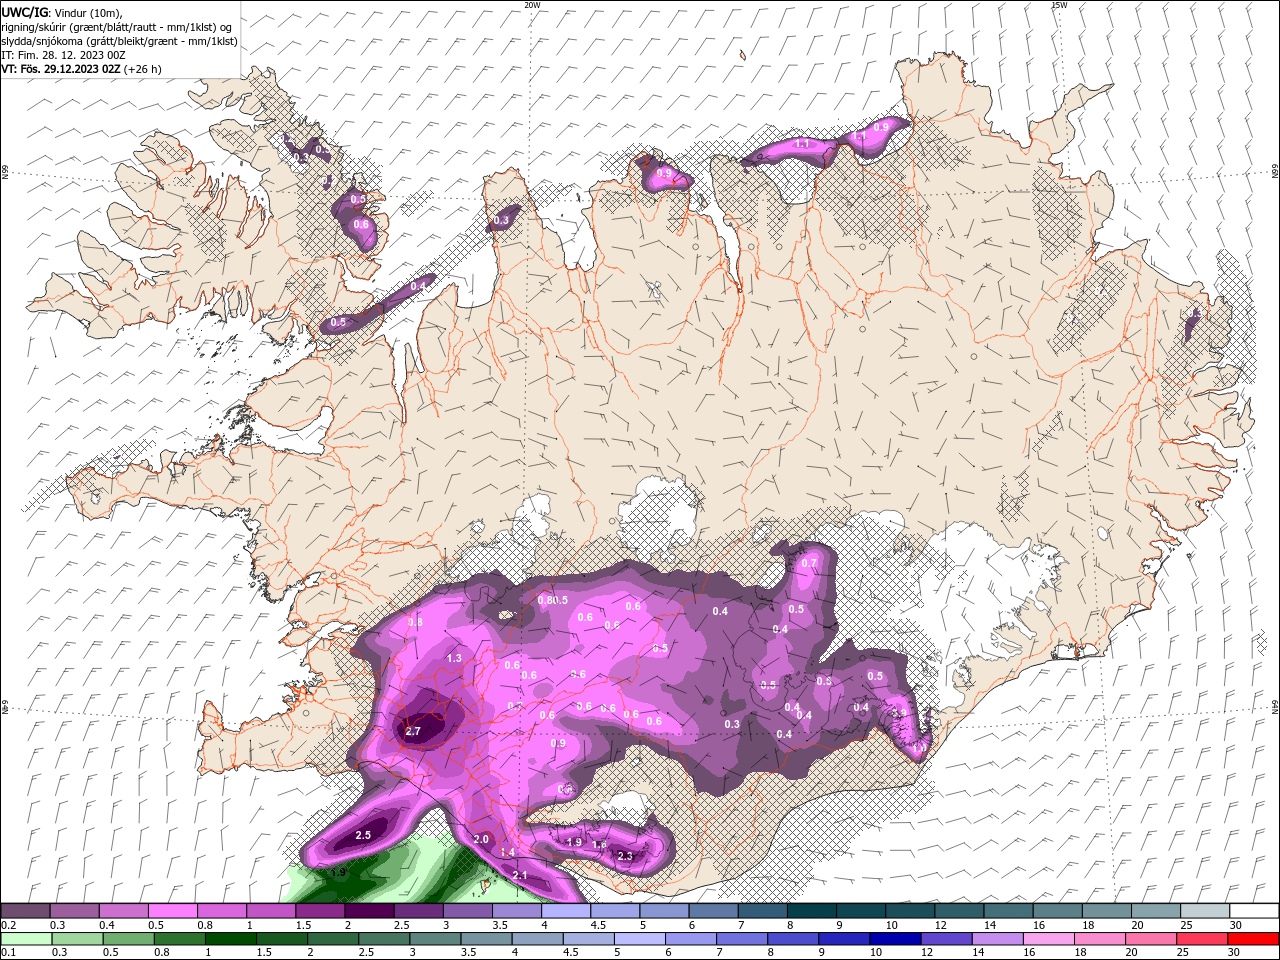Pick the pale grey 25–30 upper legend swatch
This screenshot has height=960, width=1280.
[x=1204, y=911]
